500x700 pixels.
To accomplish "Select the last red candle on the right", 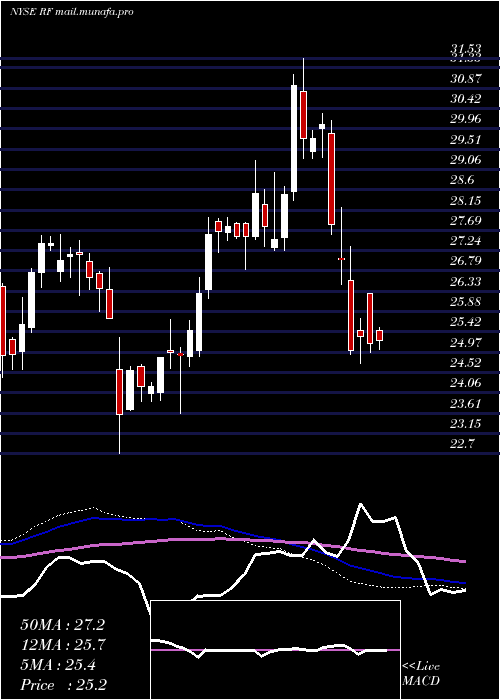I will 379,335.
